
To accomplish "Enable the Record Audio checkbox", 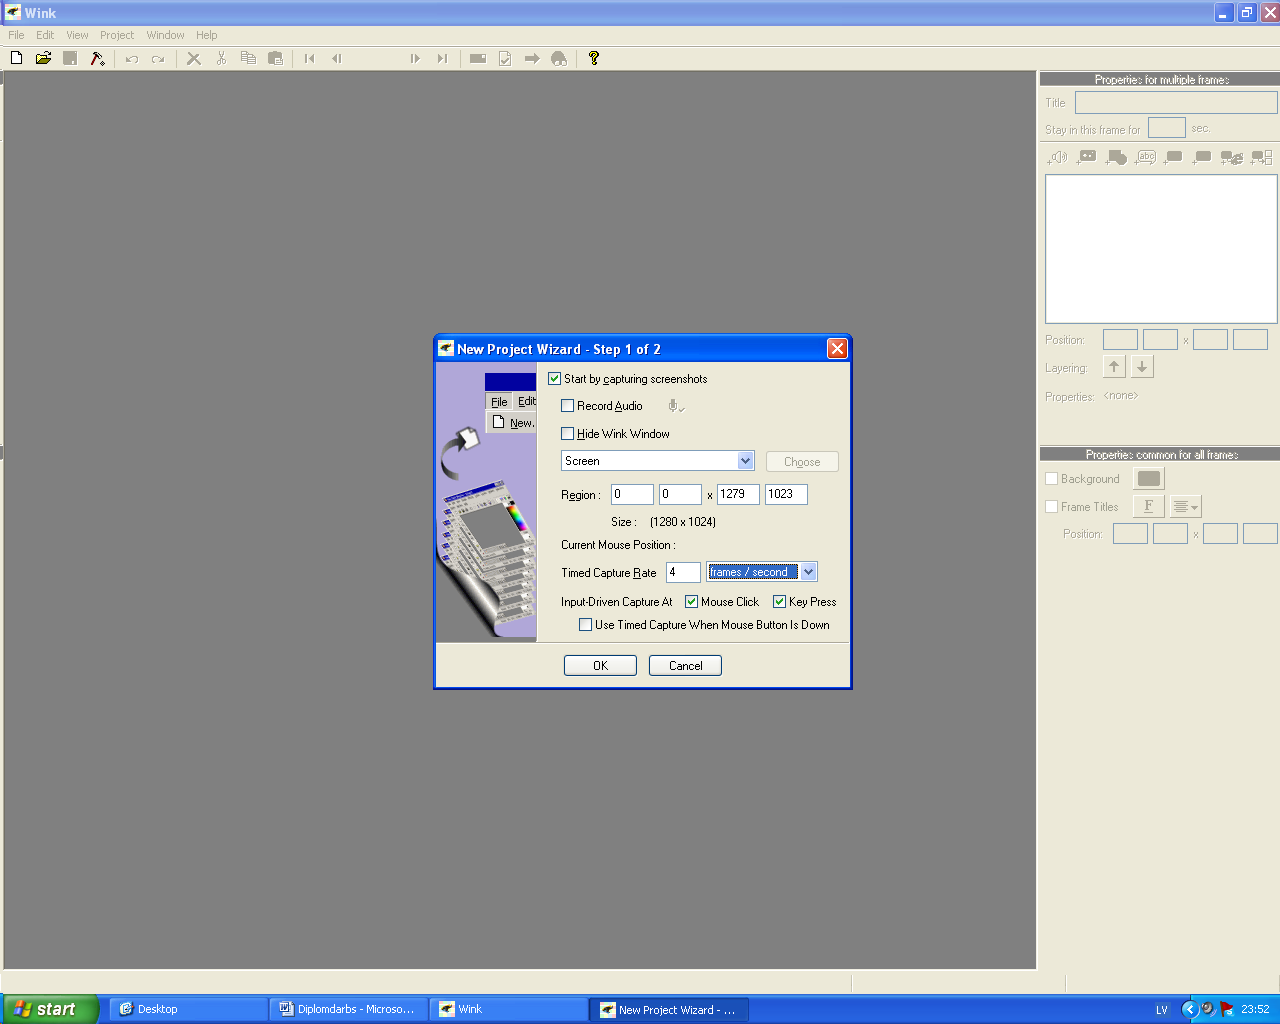I will [568, 406].
